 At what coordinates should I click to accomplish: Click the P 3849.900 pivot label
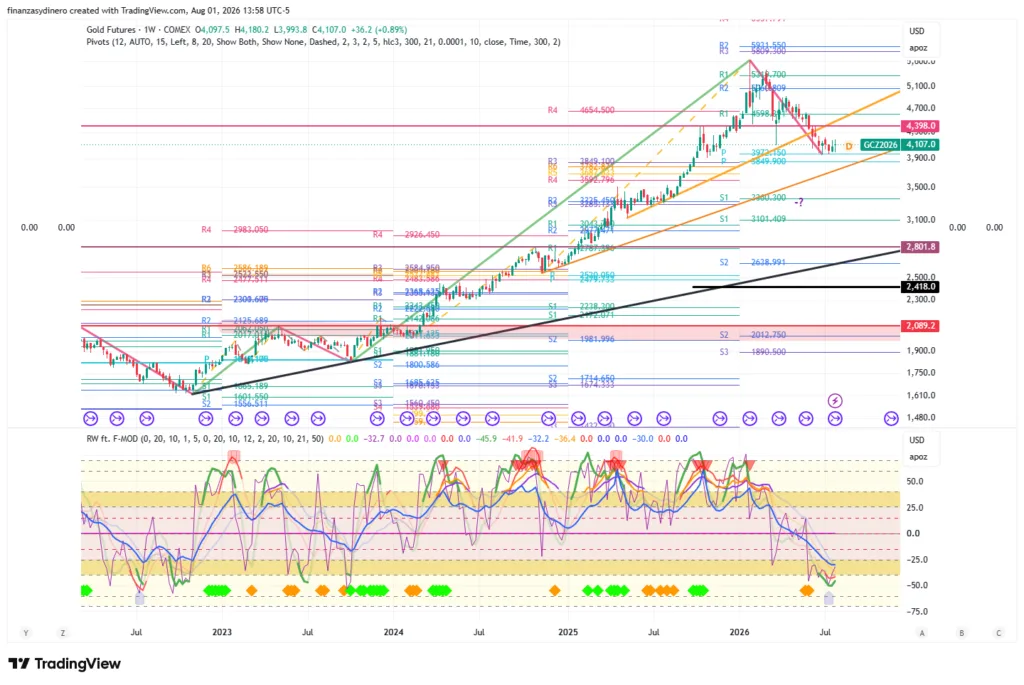pos(753,161)
